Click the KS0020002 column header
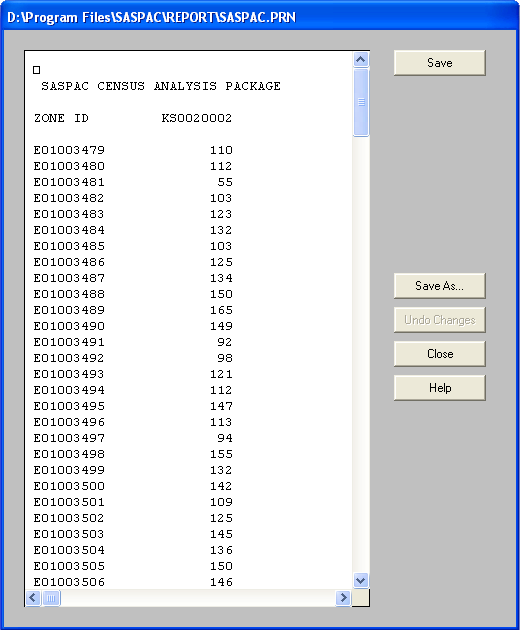 pyautogui.click(x=197, y=118)
